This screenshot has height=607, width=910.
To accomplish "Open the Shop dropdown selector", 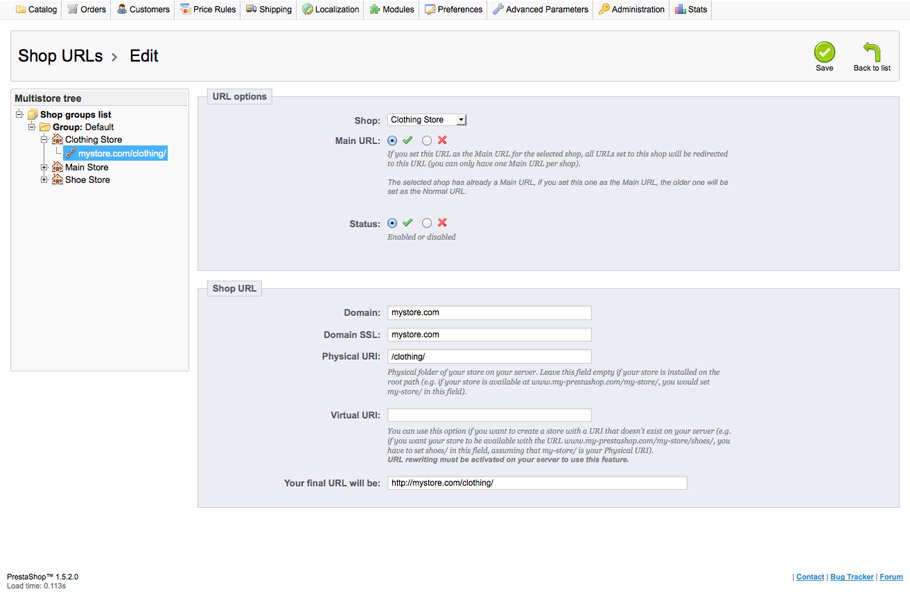I will coord(427,120).
